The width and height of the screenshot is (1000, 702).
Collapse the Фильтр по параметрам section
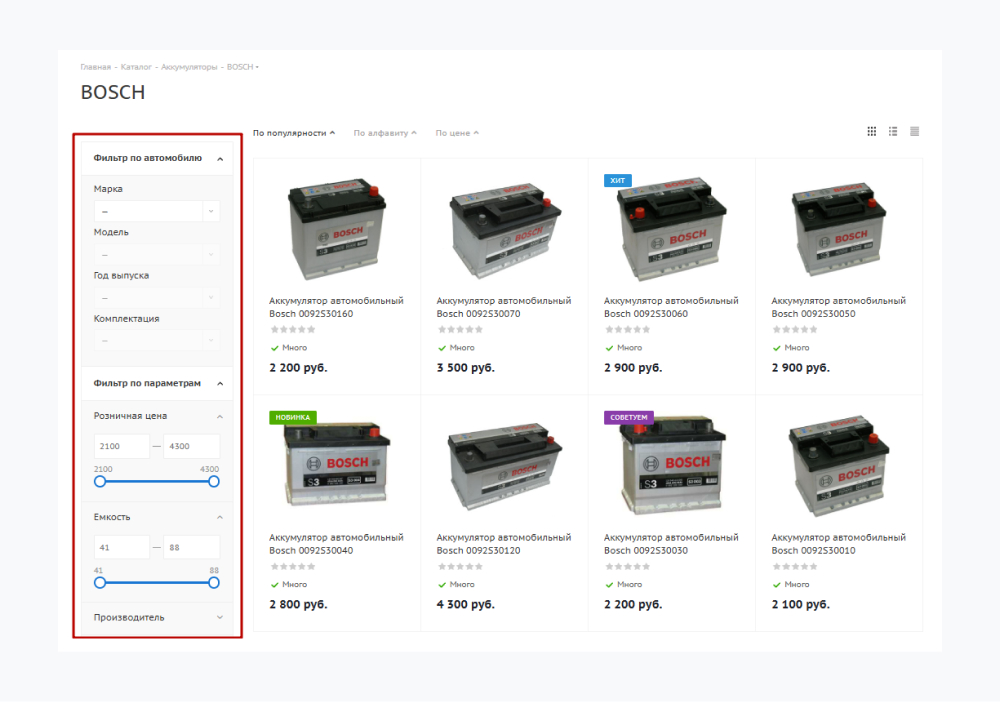[x=220, y=383]
